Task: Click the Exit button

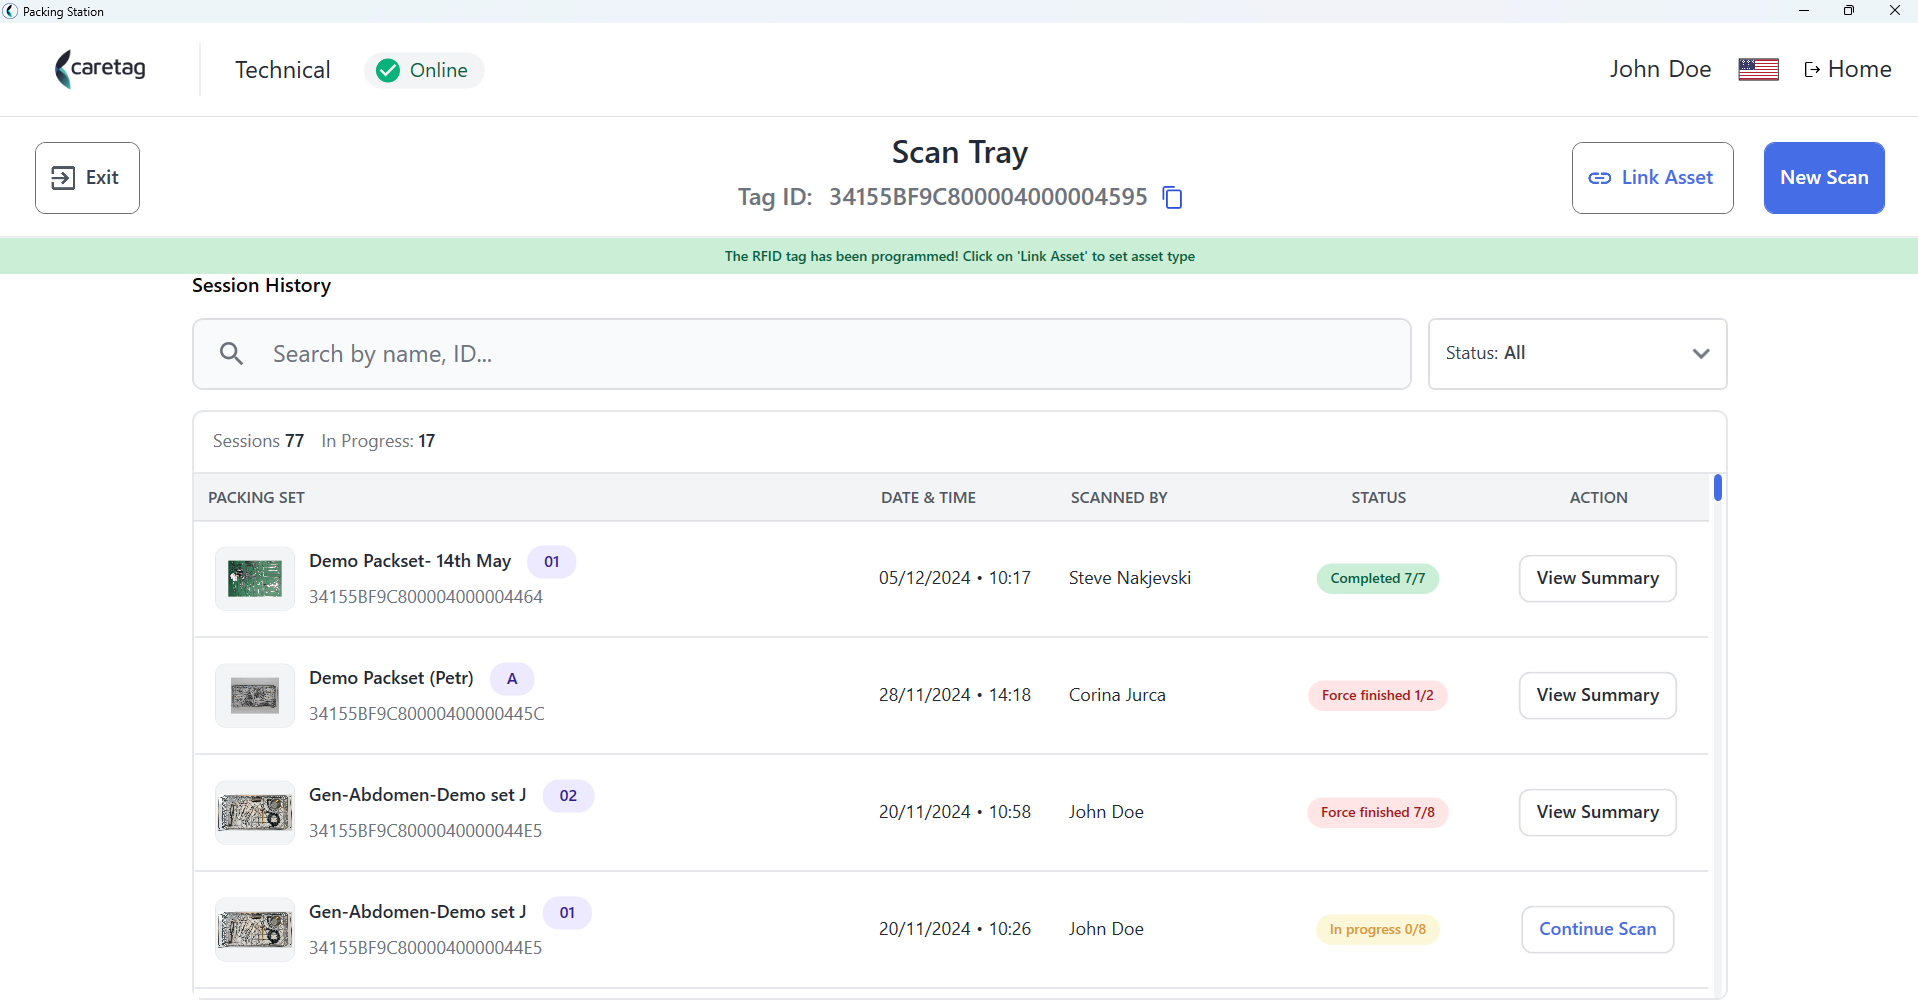Action: [x=87, y=178]
